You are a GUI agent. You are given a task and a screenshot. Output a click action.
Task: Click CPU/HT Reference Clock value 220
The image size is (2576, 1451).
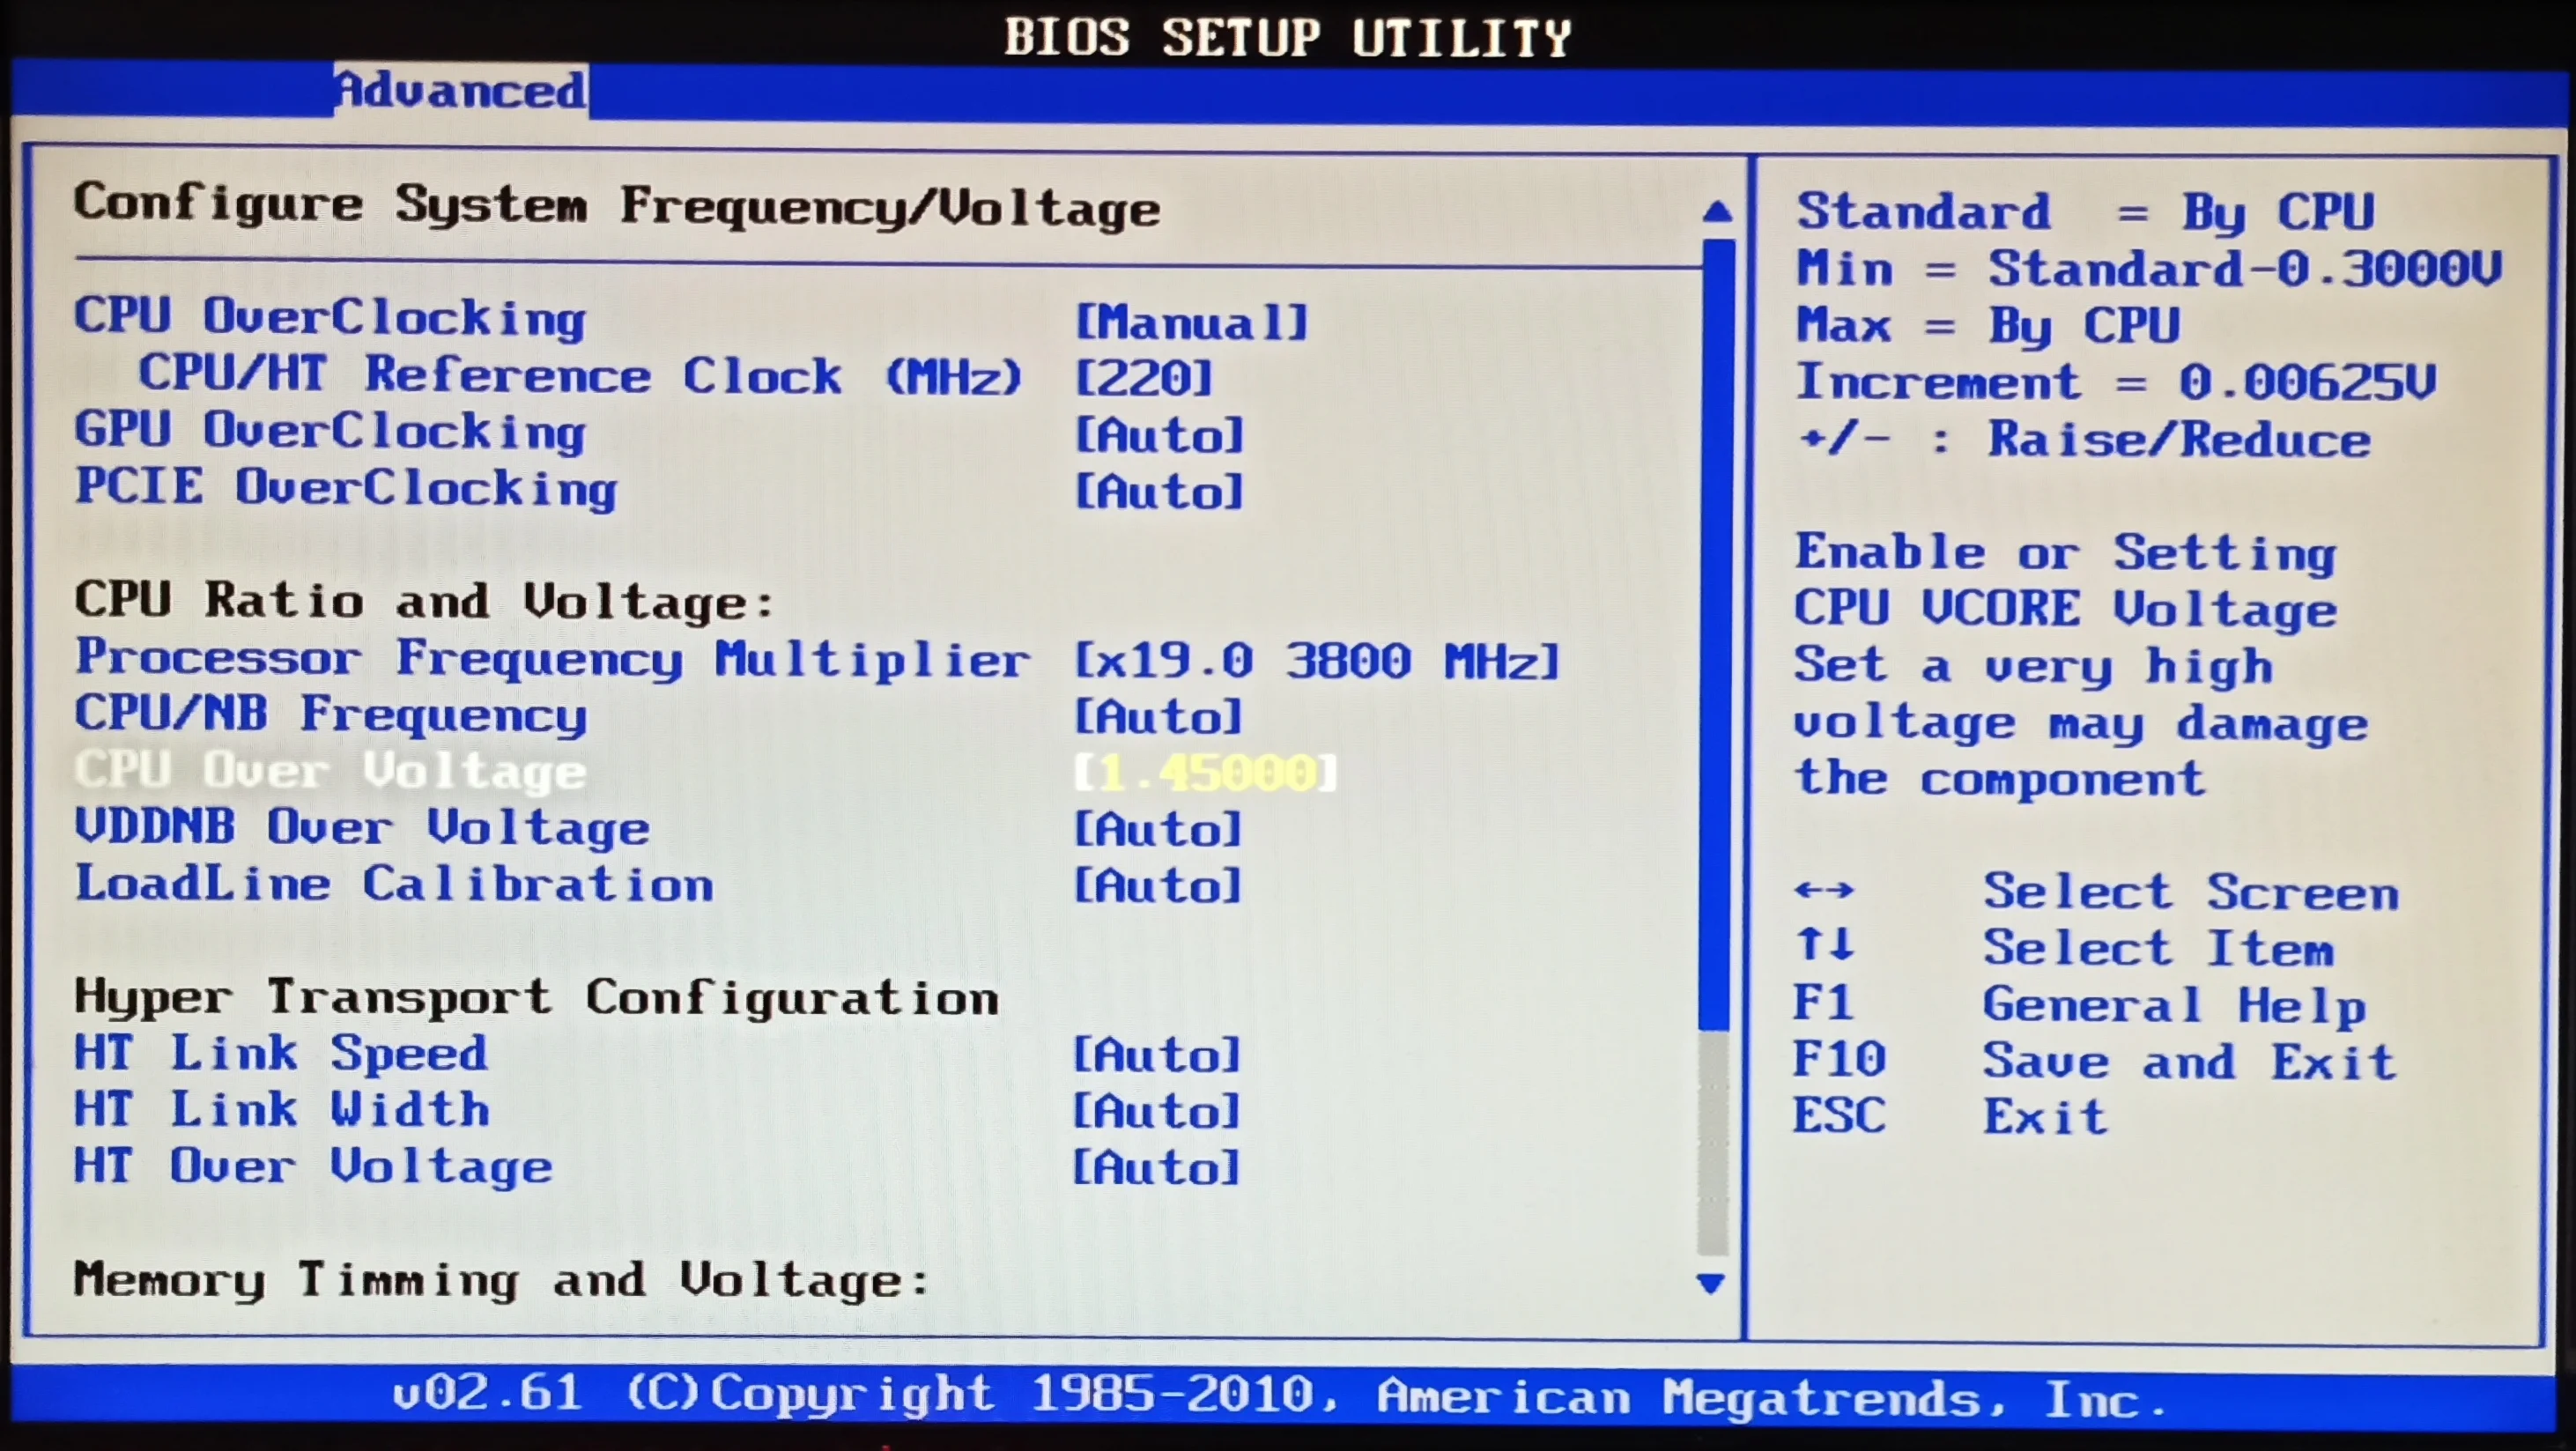(x=1144, y=379)
